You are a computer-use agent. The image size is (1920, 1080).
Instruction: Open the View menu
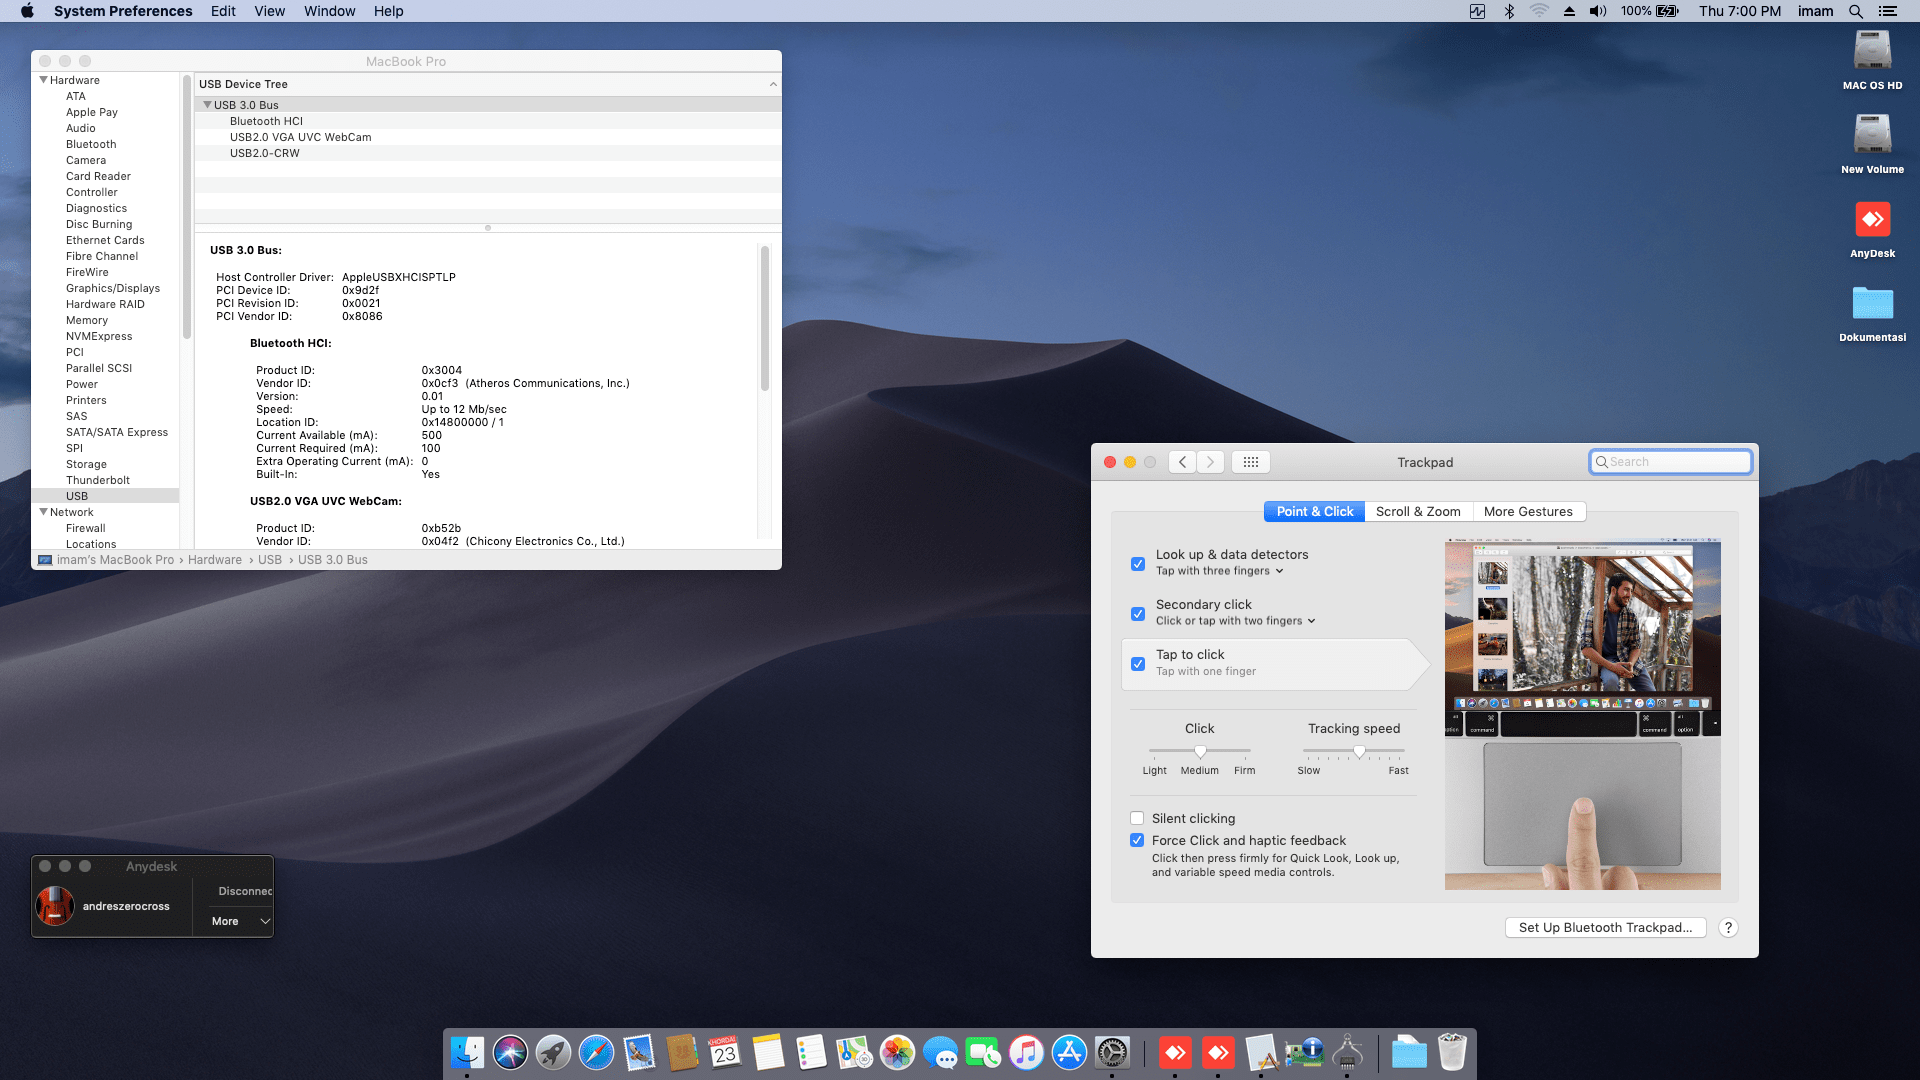tap(269, 11)
